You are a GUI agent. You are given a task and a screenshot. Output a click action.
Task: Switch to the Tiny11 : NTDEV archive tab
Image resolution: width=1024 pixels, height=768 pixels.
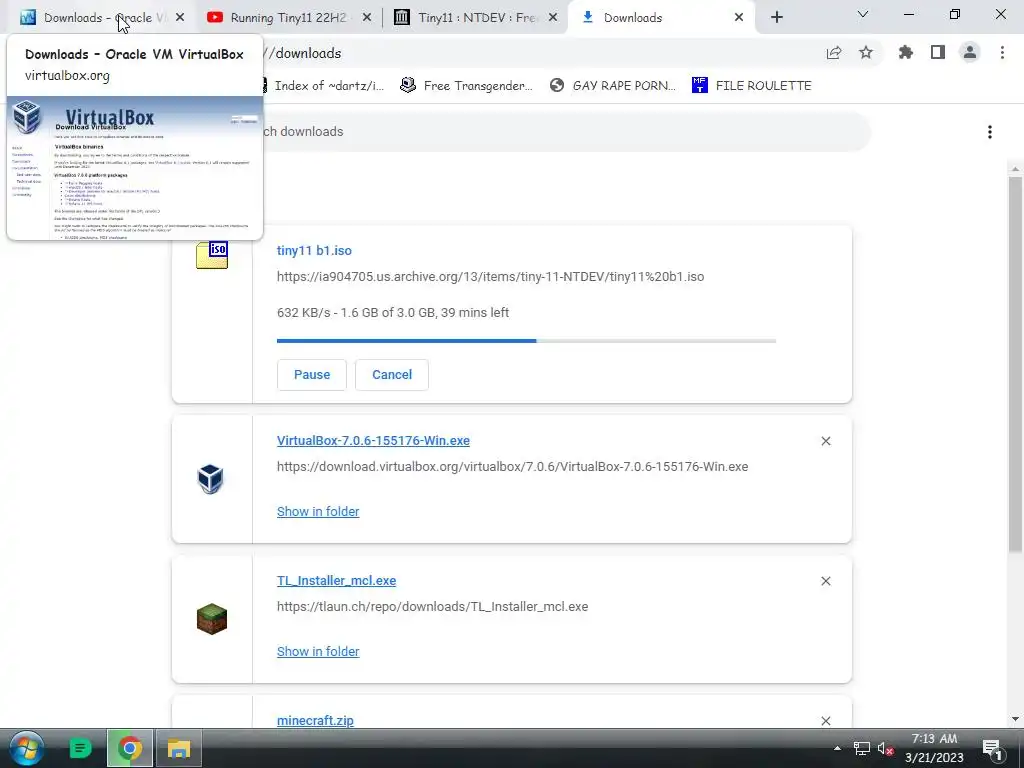point(477,18)
